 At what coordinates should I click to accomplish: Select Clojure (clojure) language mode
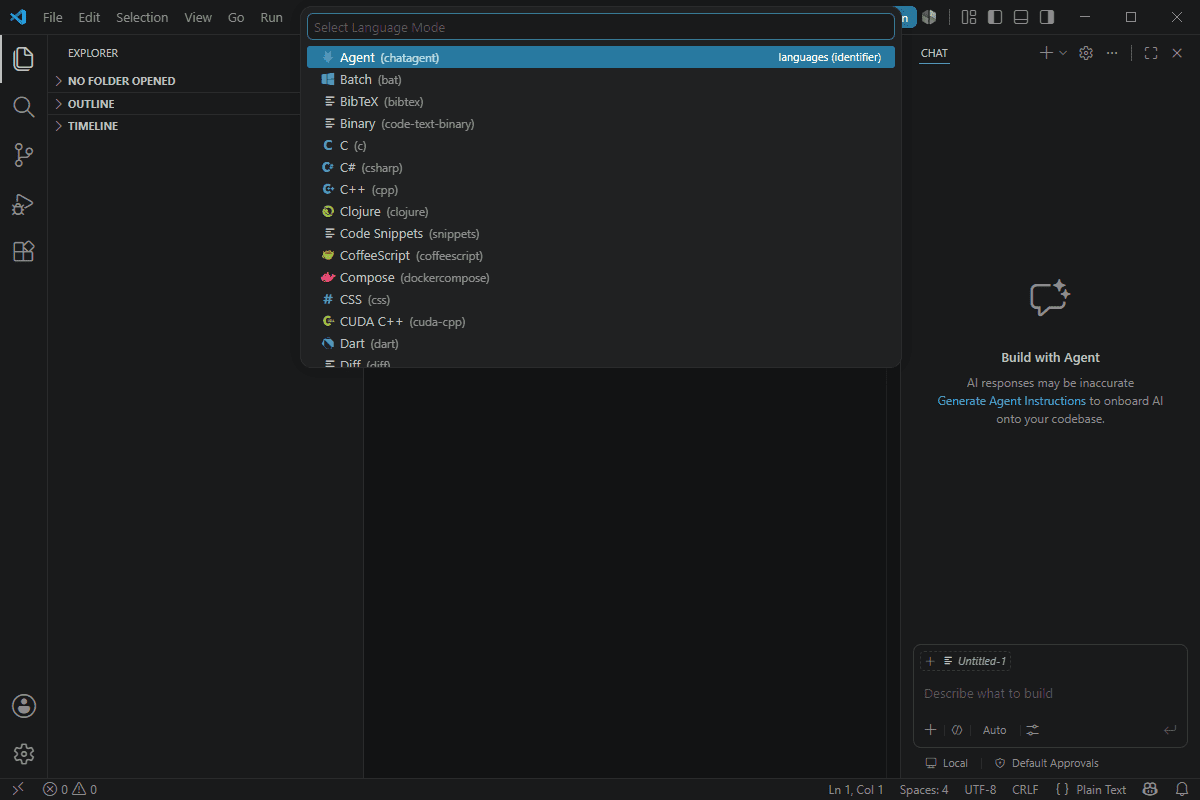[x=601, y=211]
